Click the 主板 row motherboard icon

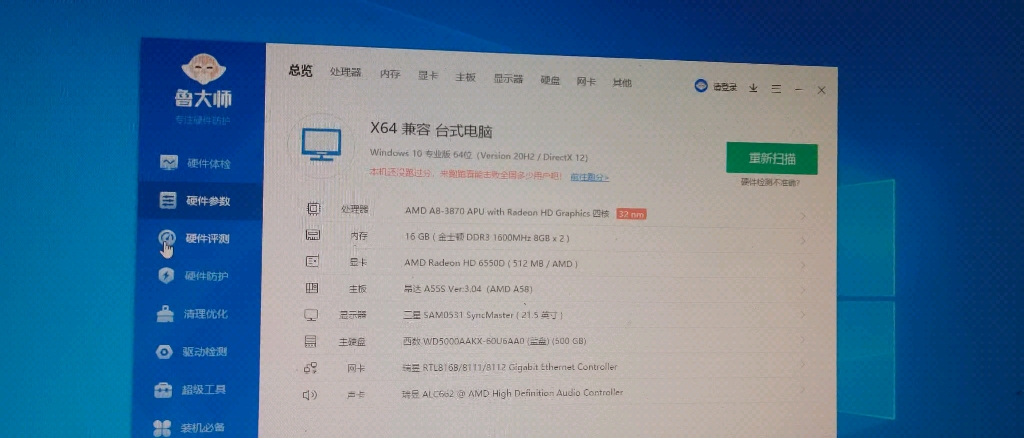[x=312, y=288]
